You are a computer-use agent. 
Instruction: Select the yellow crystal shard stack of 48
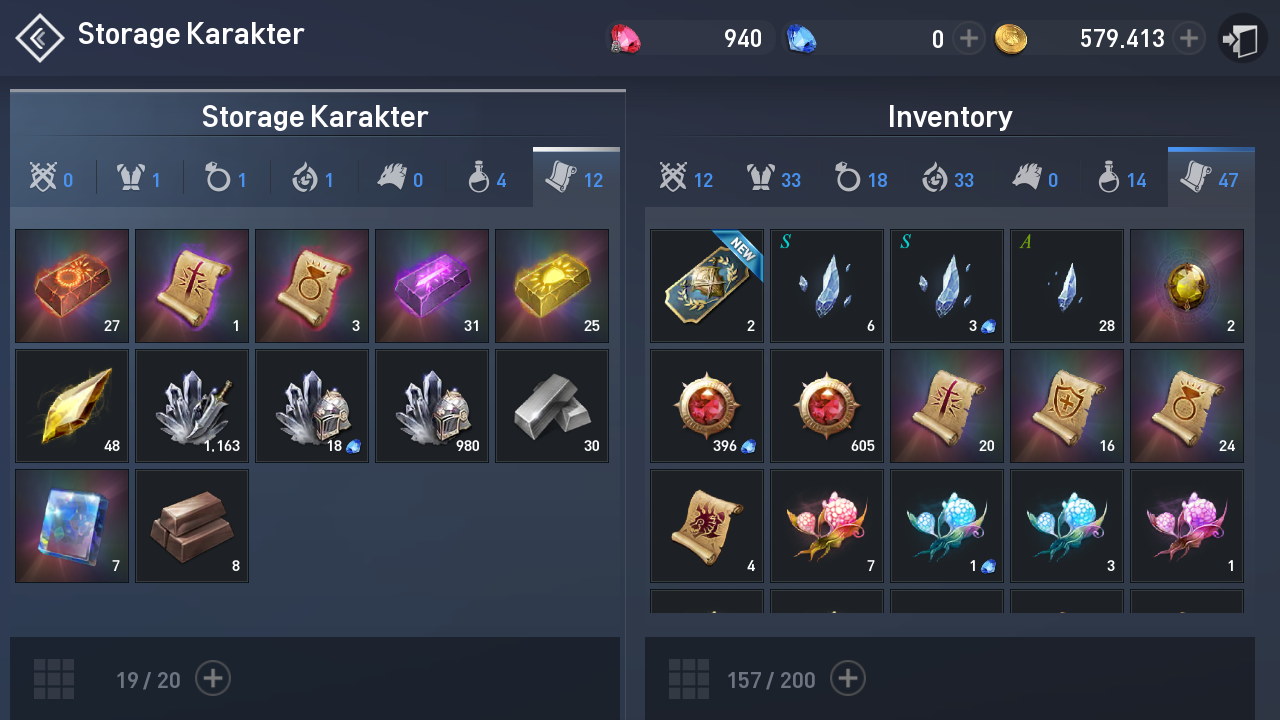click(72, 406)
